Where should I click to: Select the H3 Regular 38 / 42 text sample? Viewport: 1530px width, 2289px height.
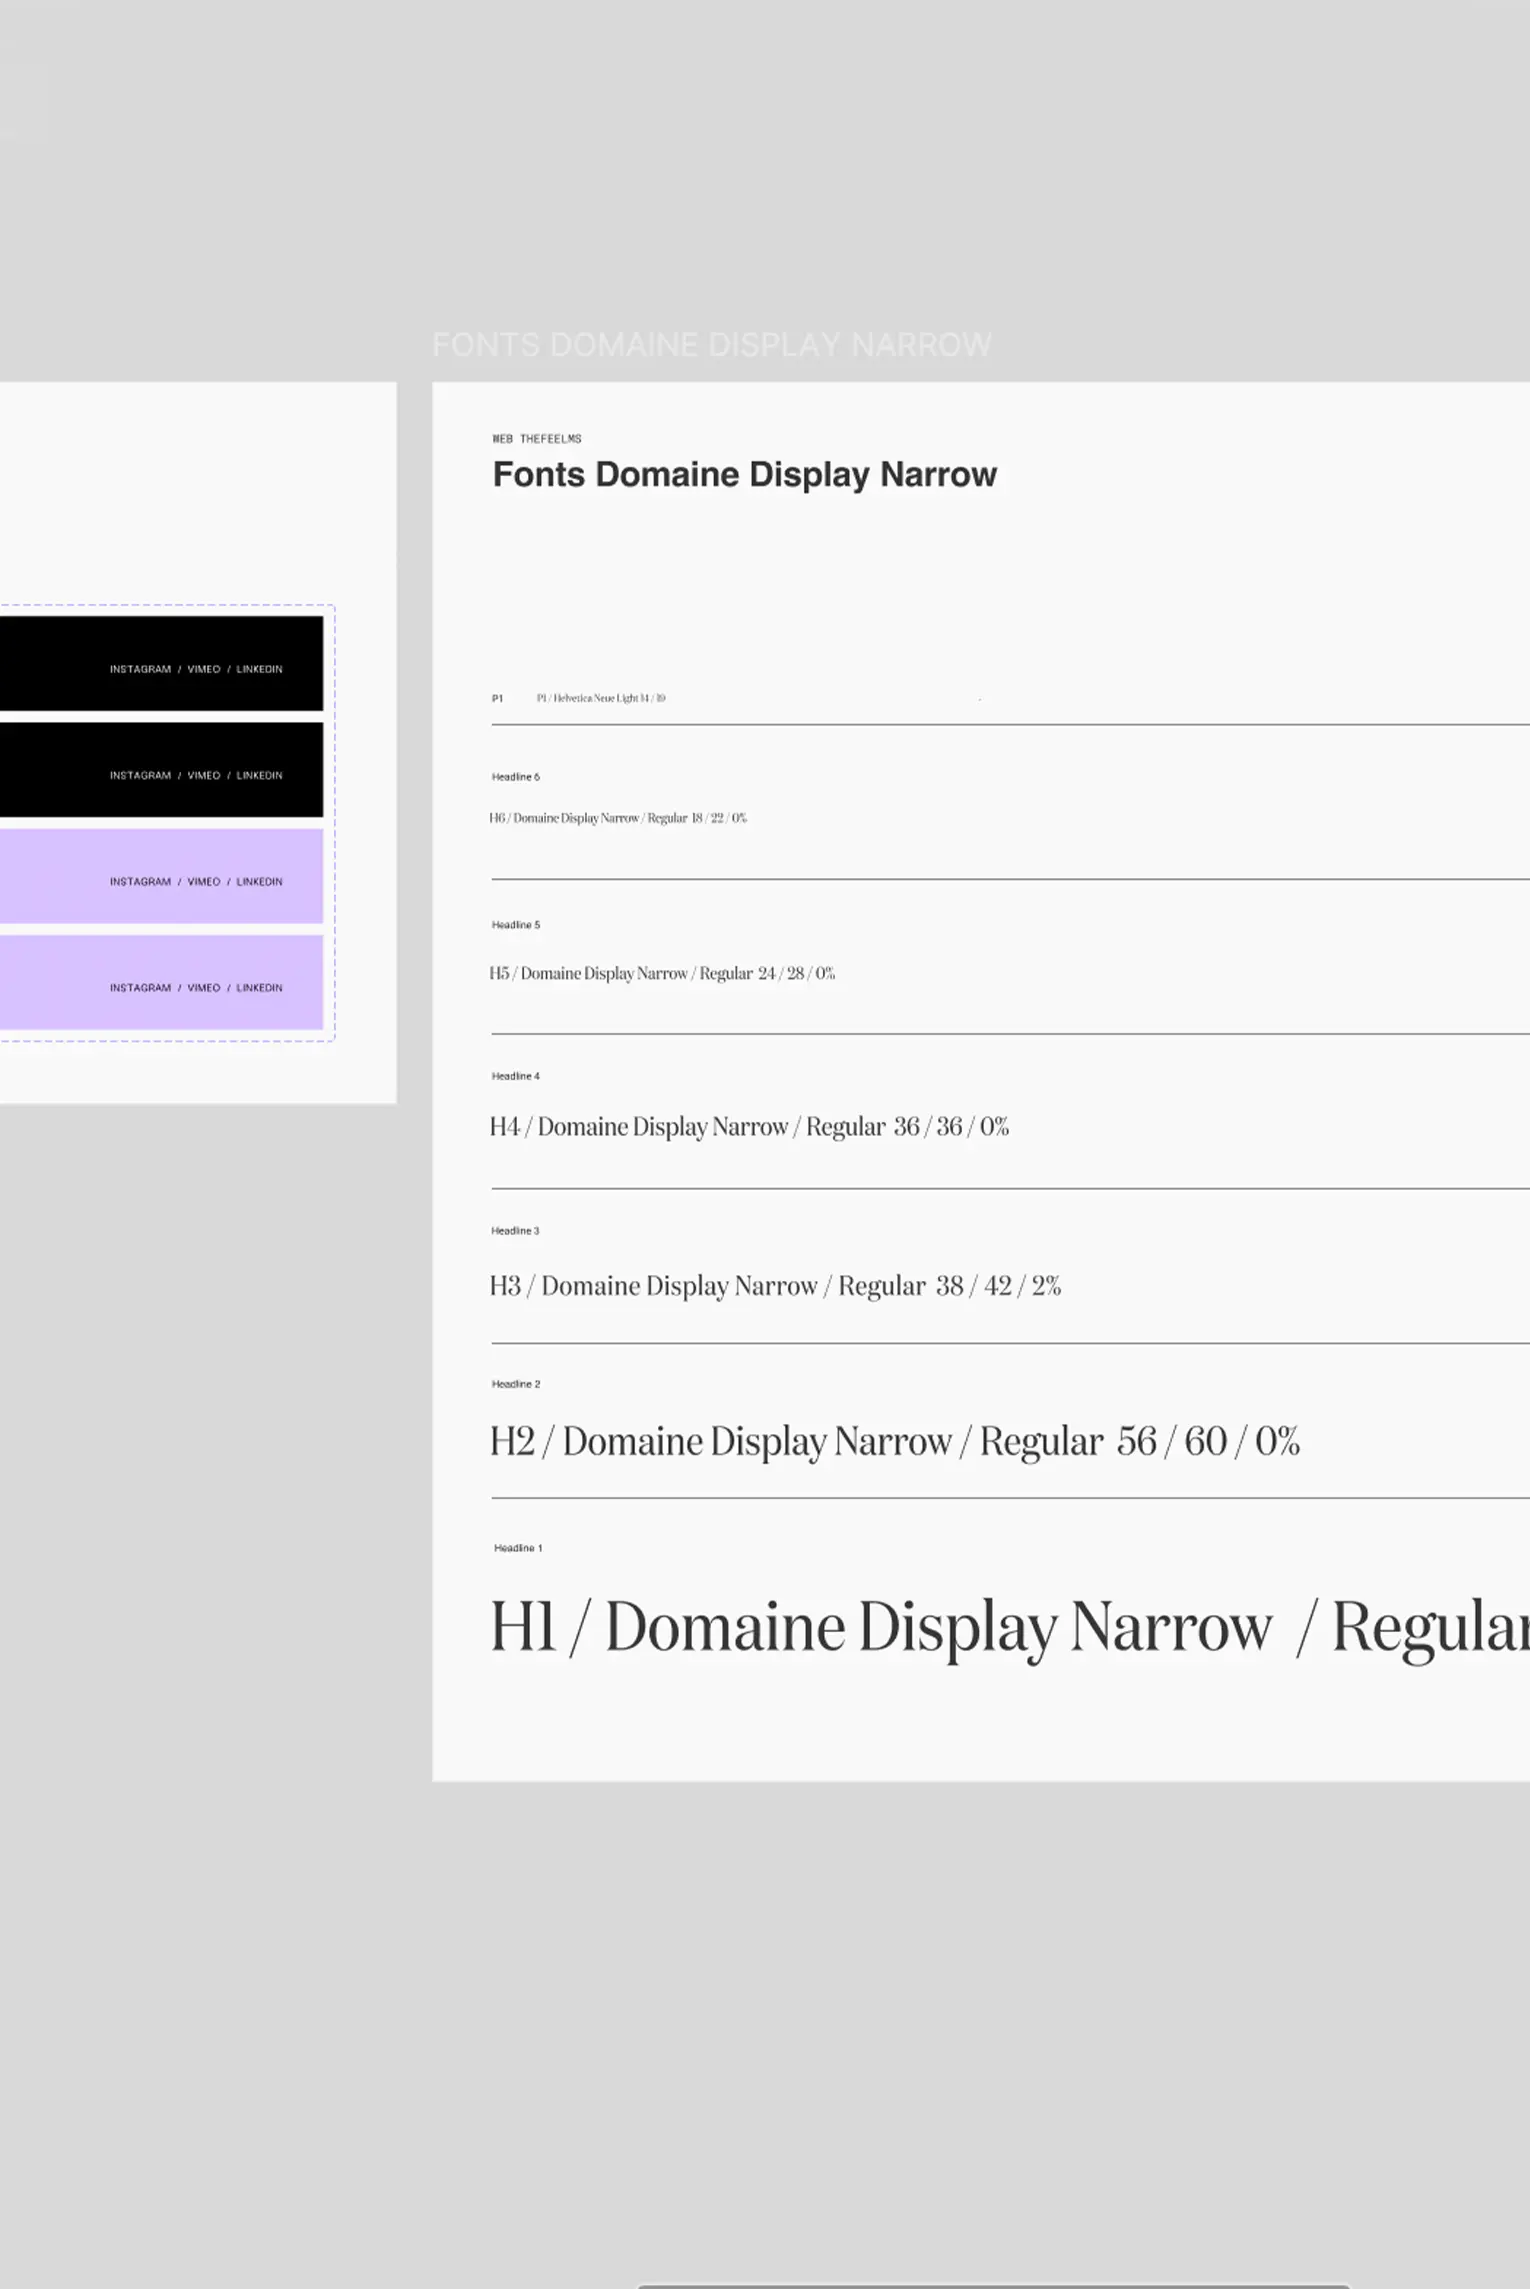pos(774,1285)
